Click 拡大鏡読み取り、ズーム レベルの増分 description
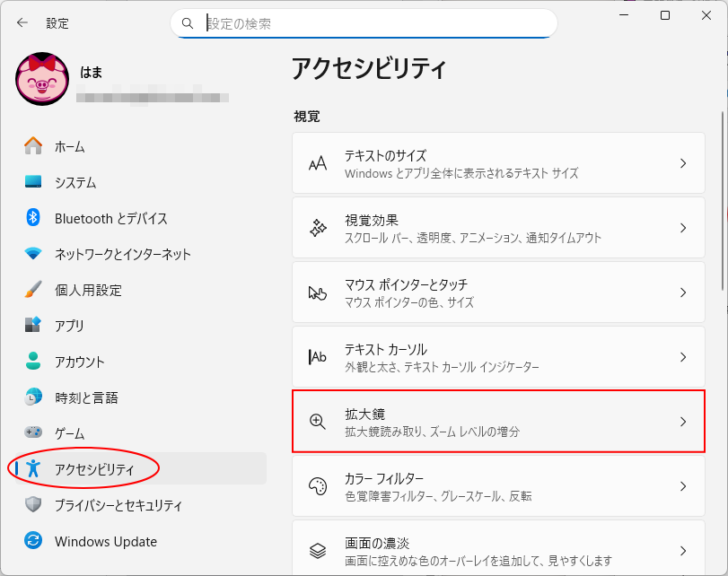The width and height of the screenshot is (728, 576). pos(432,432)
